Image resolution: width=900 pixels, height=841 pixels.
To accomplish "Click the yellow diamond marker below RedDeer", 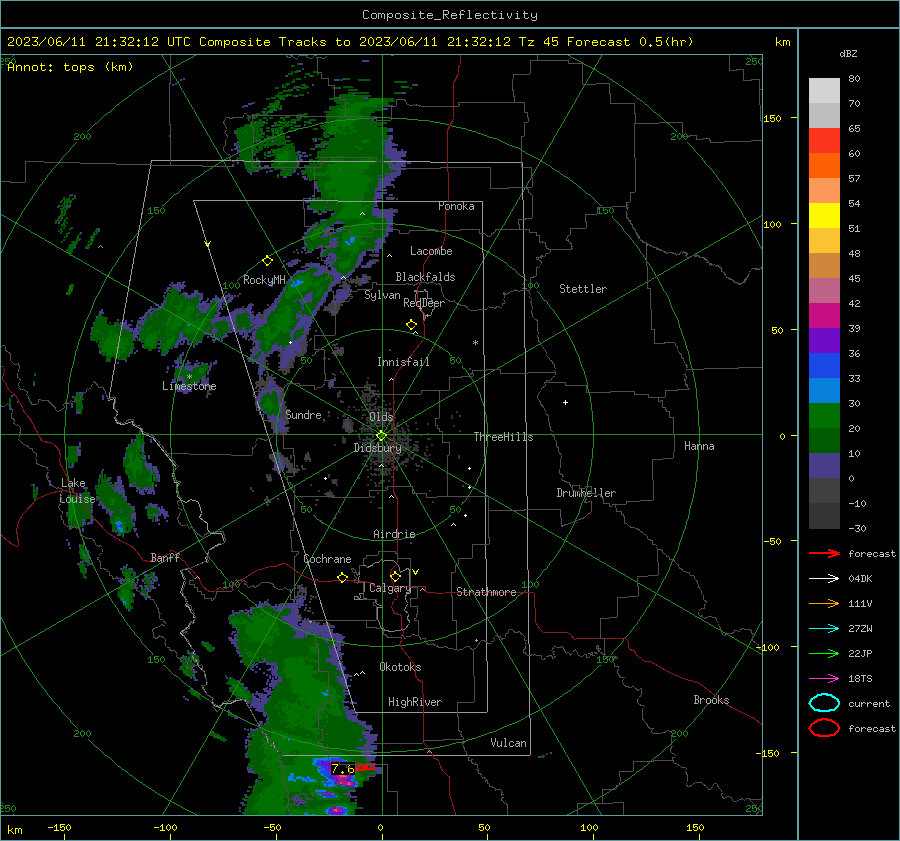I will click(411, 325).
